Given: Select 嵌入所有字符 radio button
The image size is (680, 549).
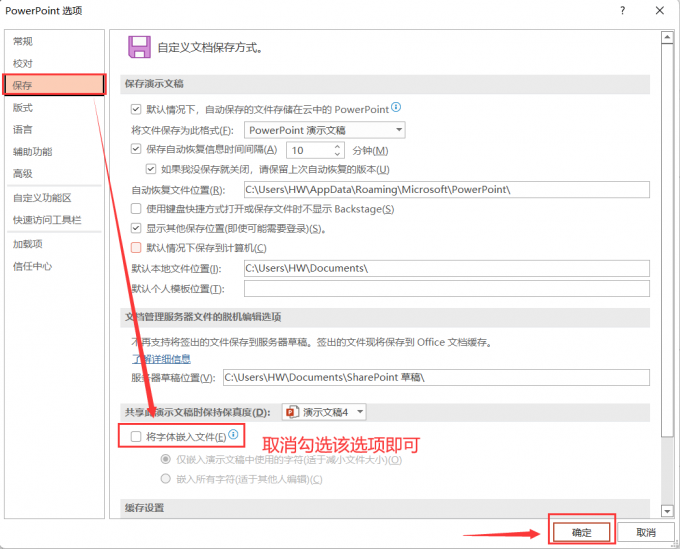Looking at the screenshot, I should click(165, 479).
